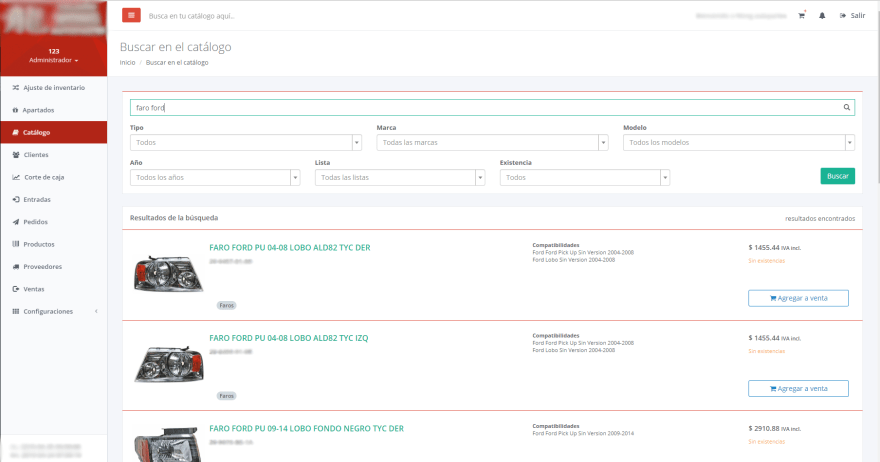
Task: Click the top catalog search bar
Action: [191, 16]
